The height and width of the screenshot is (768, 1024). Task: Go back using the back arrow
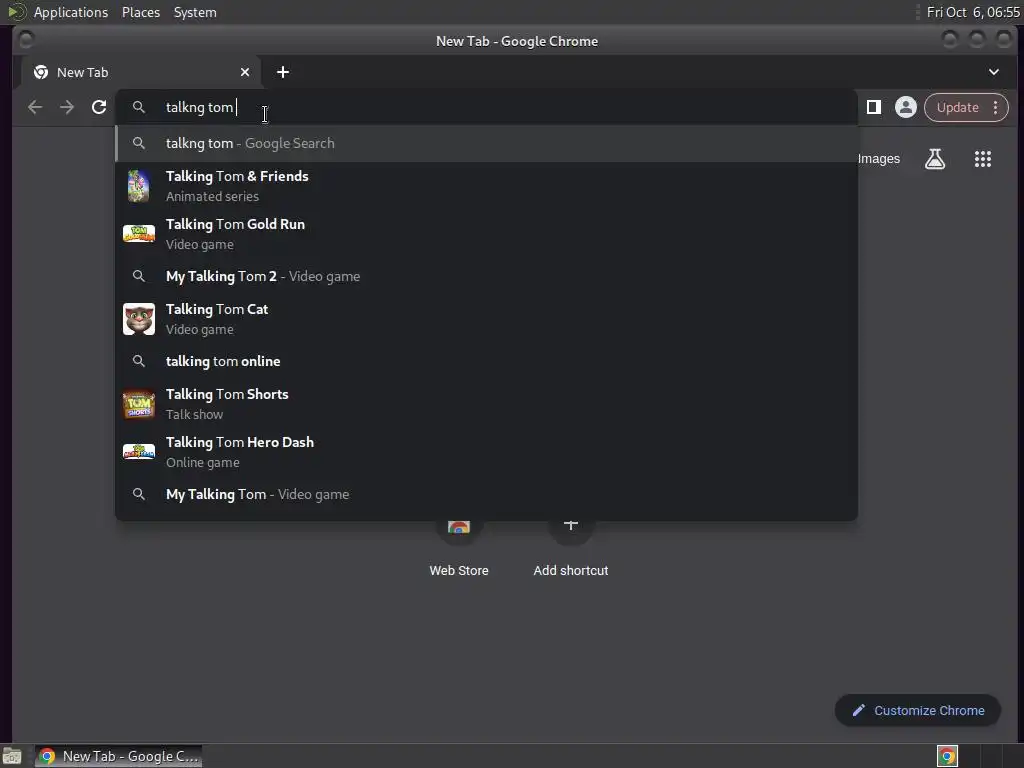coord(35,107)
